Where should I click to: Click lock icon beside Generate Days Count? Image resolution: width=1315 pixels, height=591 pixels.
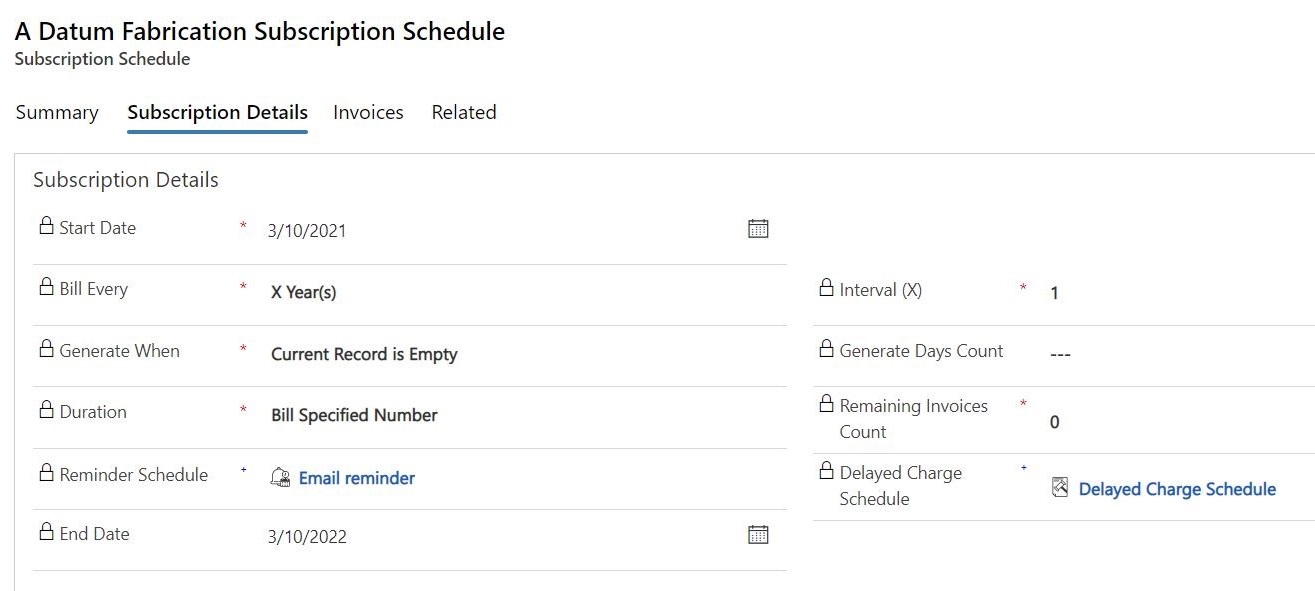pos(826,349)
